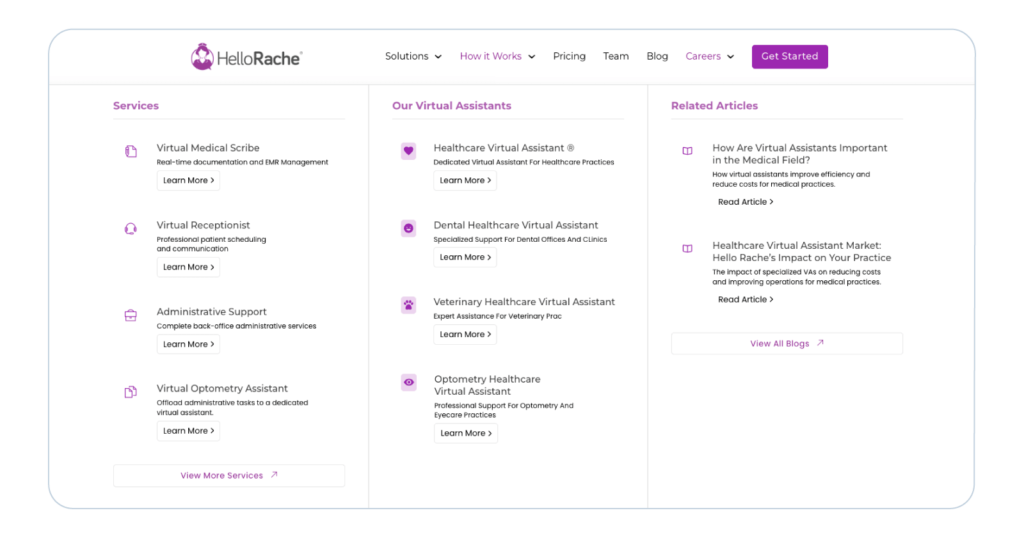The height and width of the screenshot is (538, 1024).
Task: Click the Virtual Optometry Assistant files icon
Action: (x=131, y=392)
